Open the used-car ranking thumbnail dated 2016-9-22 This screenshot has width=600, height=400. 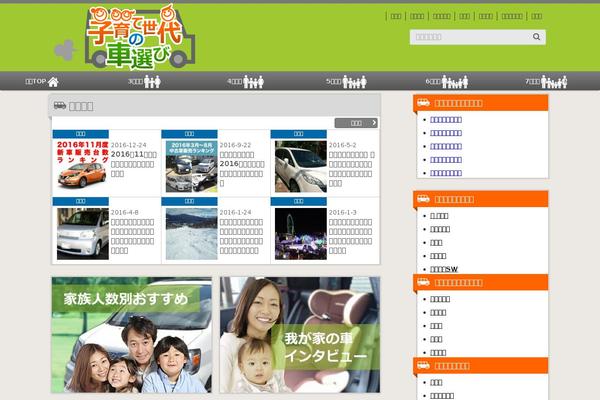point(191,166)
